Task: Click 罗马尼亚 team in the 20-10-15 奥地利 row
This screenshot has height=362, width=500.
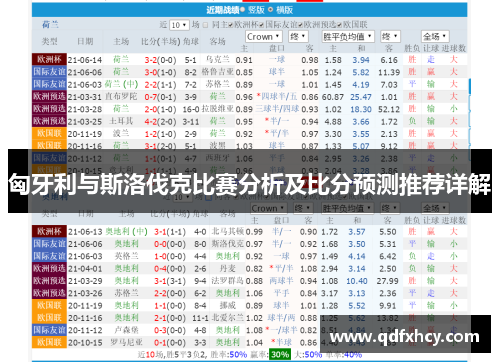Action: click(126, 343)
